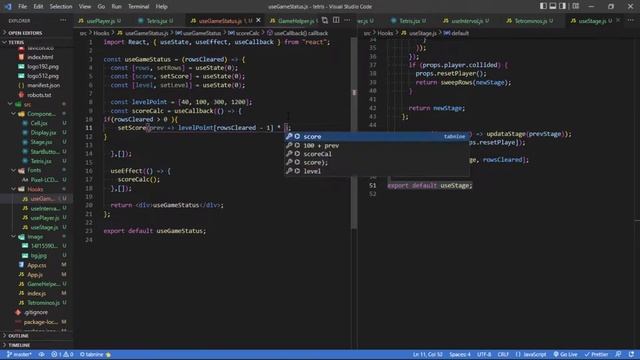This screenshot has width=640, height=360.
Task: Open App.css in the explorer
Action: (x=37, y=265)
